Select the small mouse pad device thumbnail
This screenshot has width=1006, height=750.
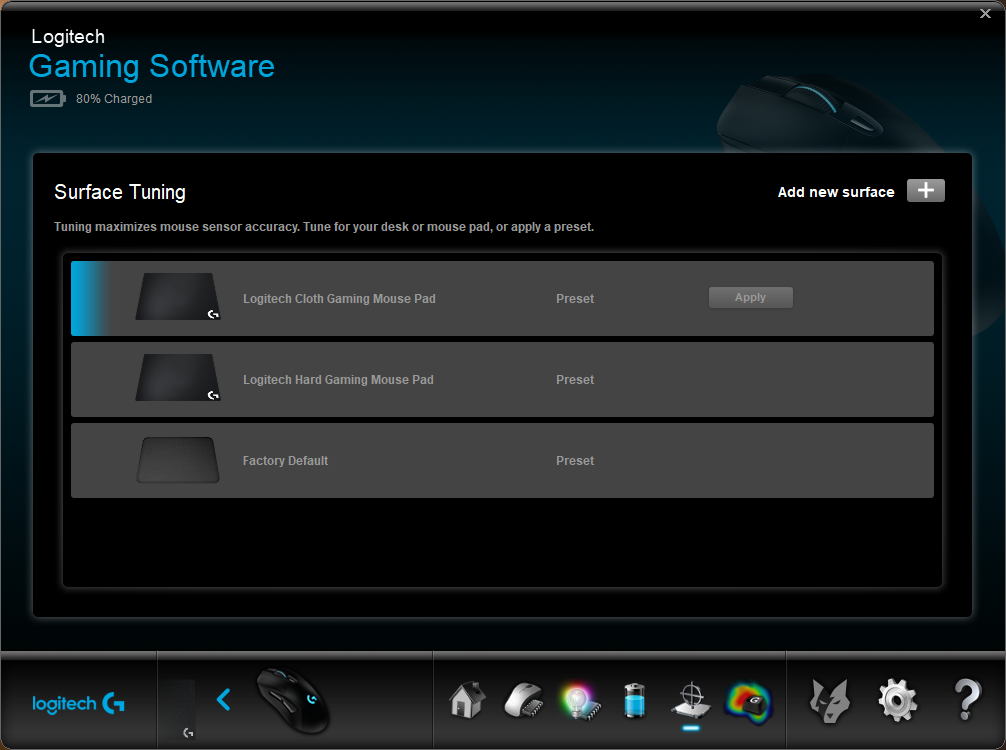click(x=180, y=709)
